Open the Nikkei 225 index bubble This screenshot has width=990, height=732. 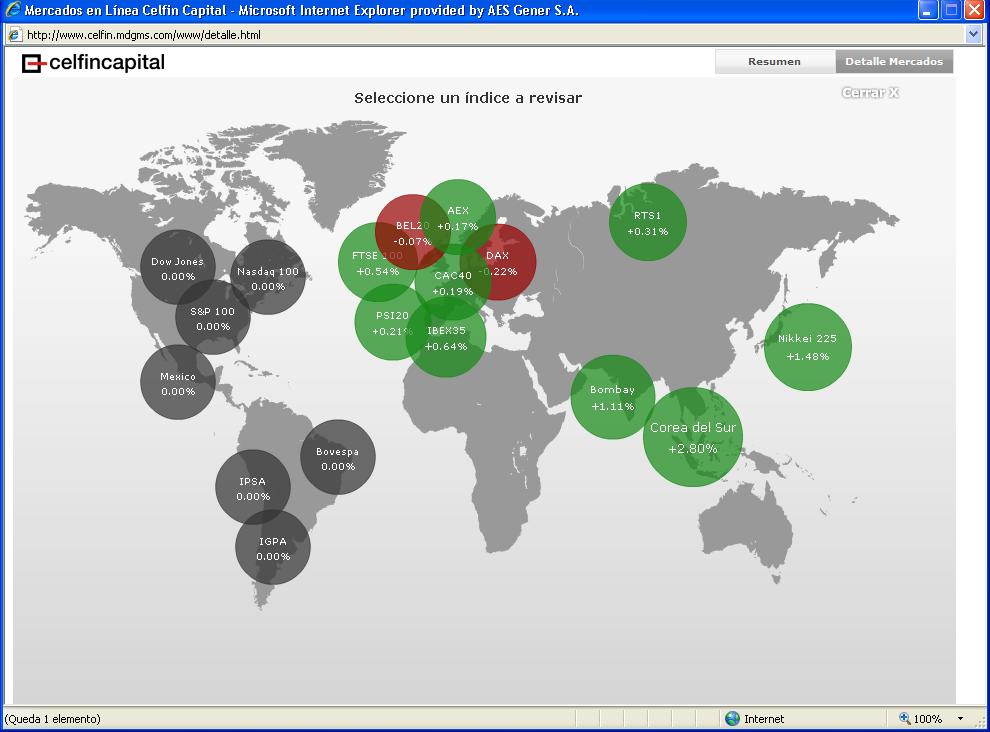(x=807, y=347)
